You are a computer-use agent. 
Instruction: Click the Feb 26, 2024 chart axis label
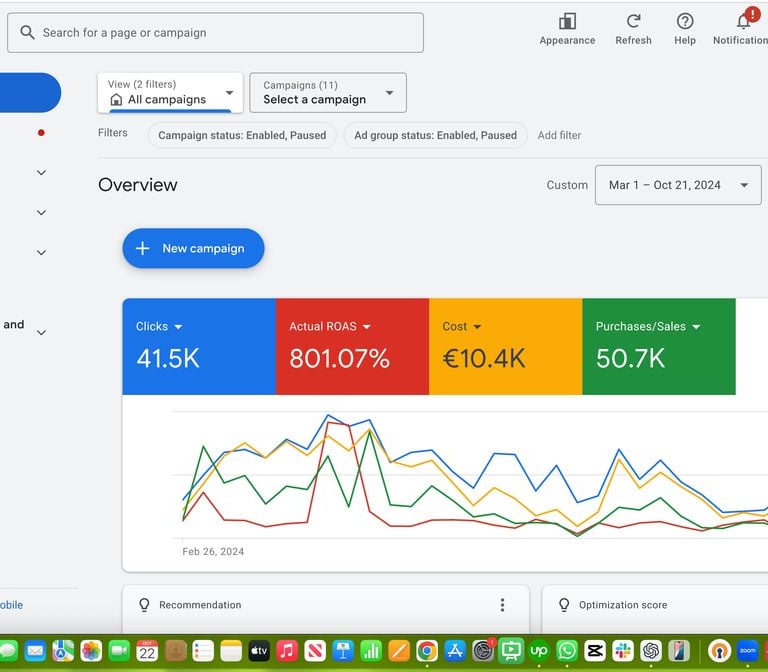coord(213,552)
